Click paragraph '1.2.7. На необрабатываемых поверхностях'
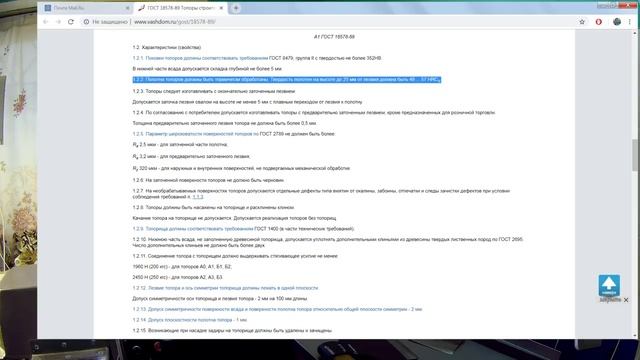 (x=321, y=194)
